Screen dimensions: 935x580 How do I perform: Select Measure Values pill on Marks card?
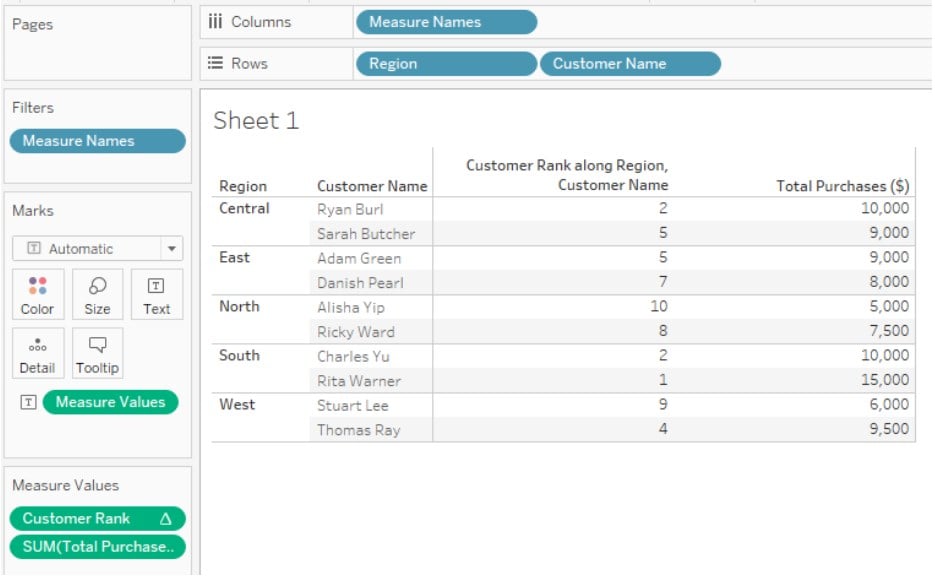tap(110, 402)
